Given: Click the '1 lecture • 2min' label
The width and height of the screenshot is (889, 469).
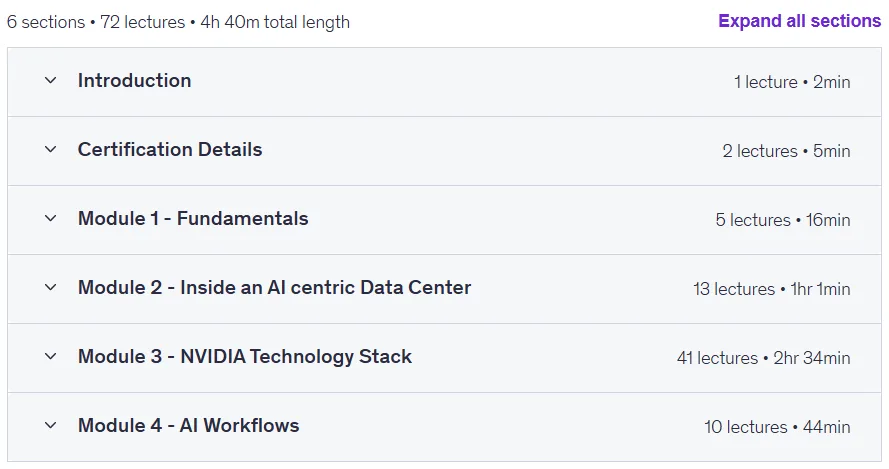Looking at the screenshot, I should [x=792, y=82].
